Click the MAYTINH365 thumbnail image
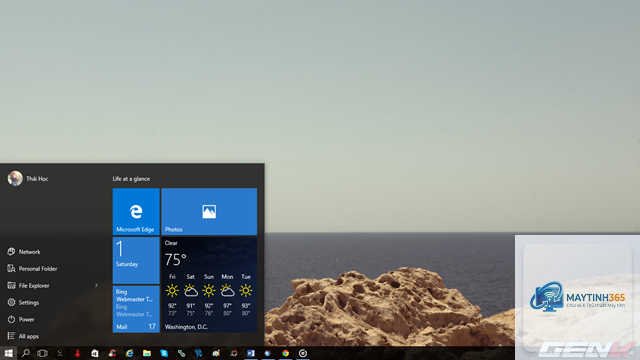 tap(577, 297)
